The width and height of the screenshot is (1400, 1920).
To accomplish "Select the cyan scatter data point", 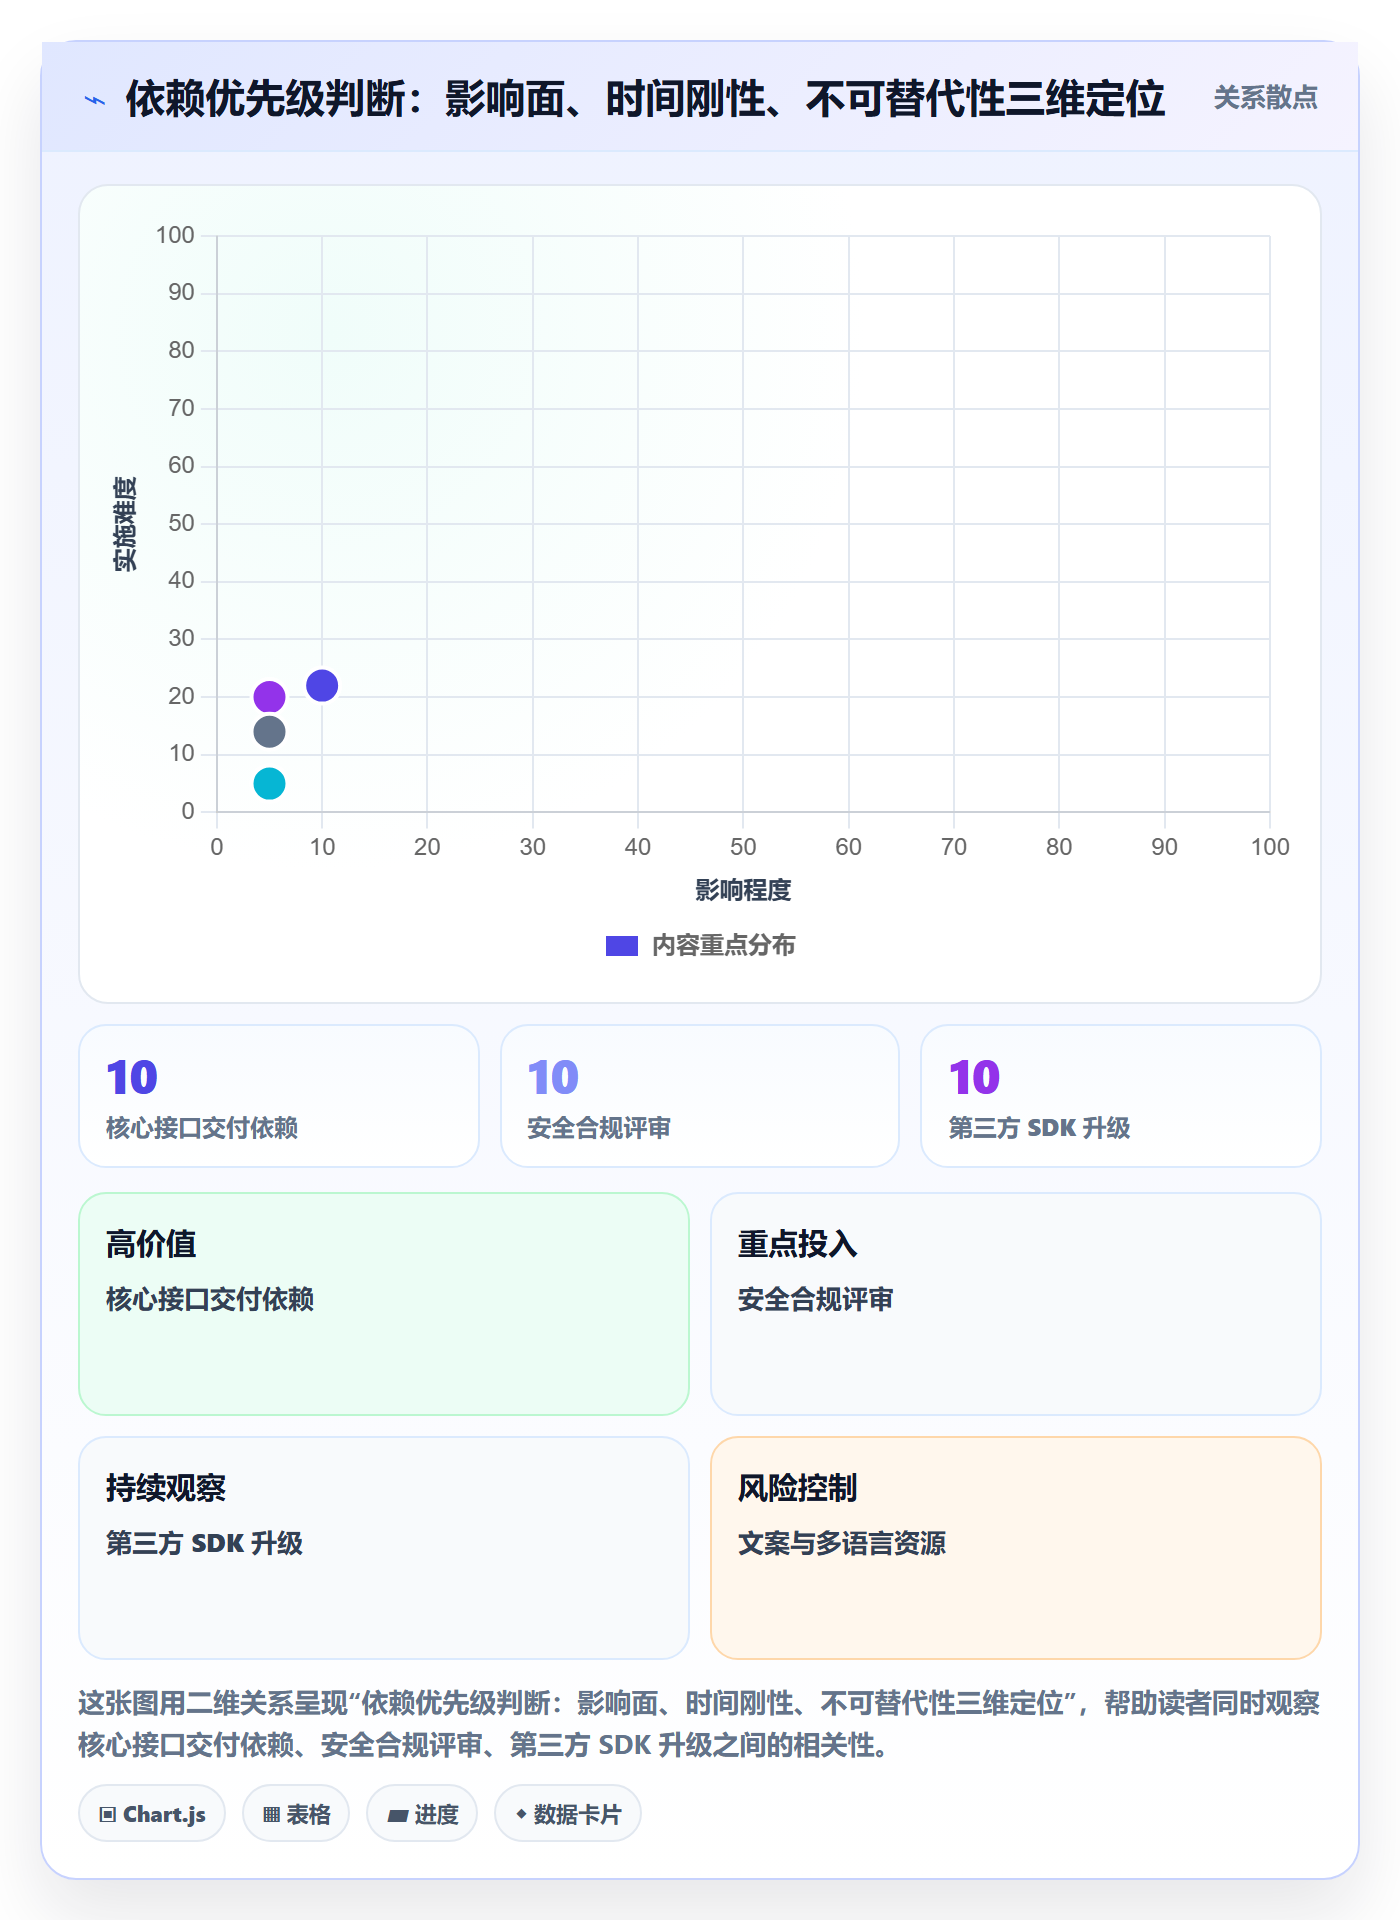I will [x=269, y=783].
